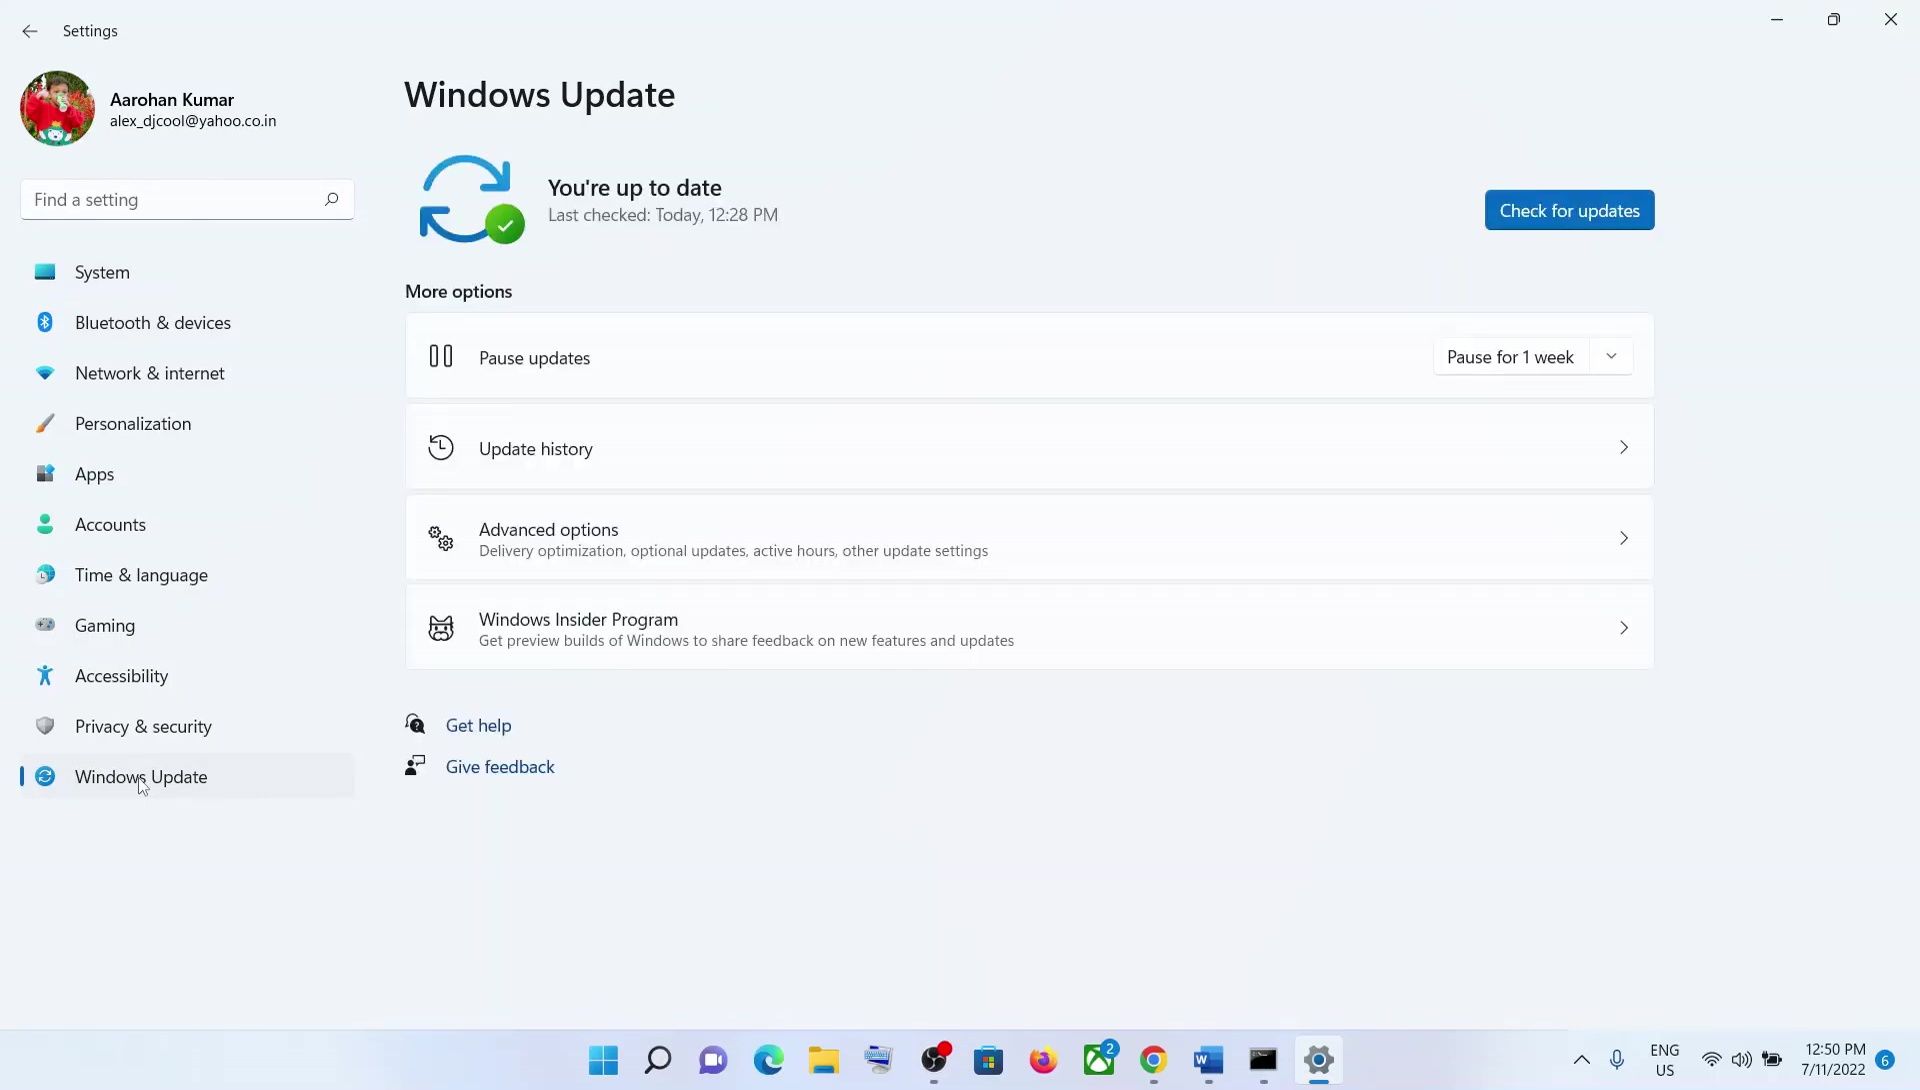The image size is (1920, 1090).
Task: Open taskbar Search
Action: pos(658,1060)
